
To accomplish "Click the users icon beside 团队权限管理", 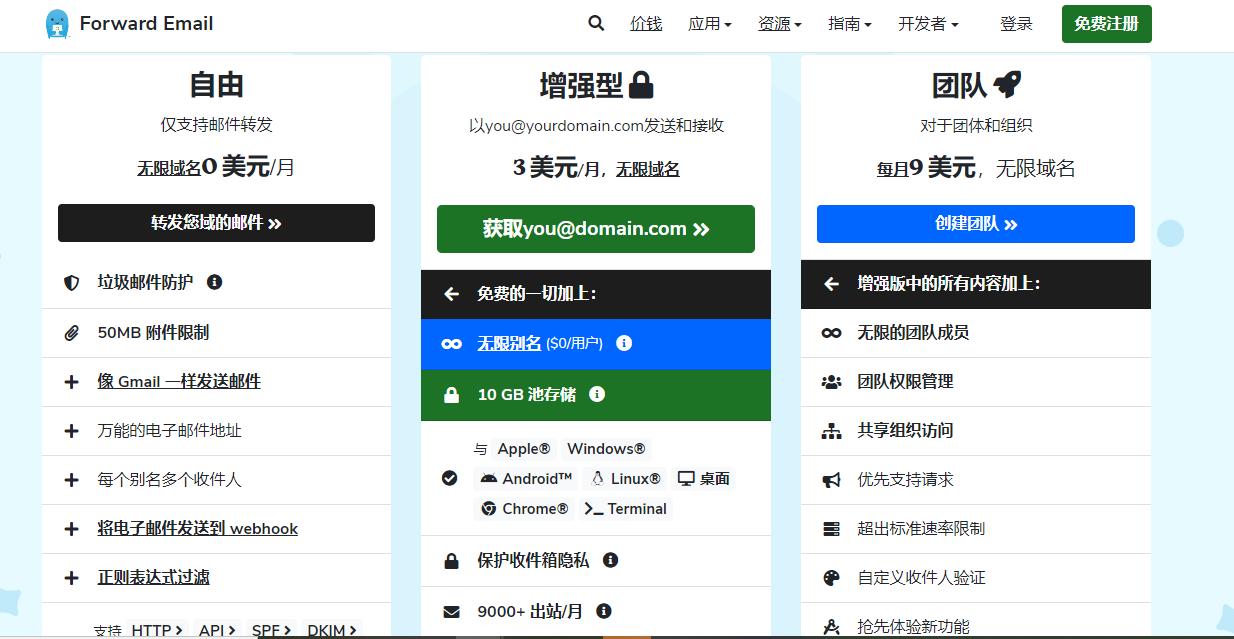I will coord(831,382).
